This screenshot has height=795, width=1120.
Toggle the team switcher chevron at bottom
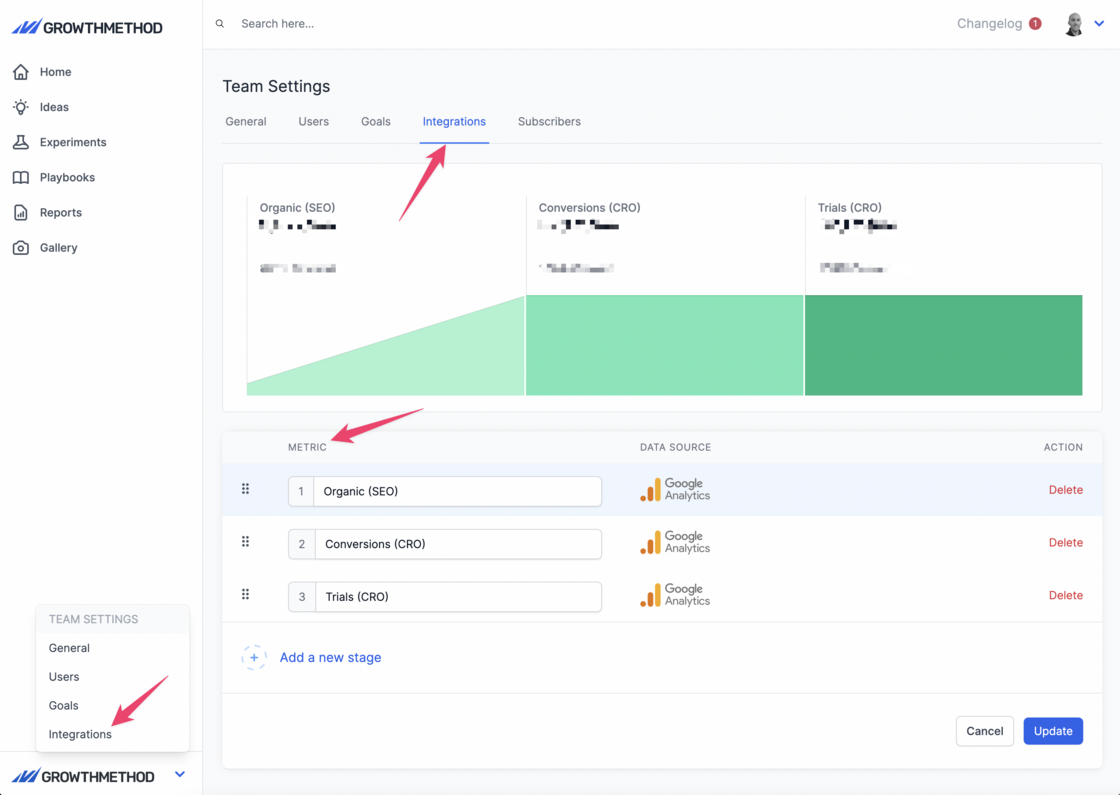coord(180,774)
